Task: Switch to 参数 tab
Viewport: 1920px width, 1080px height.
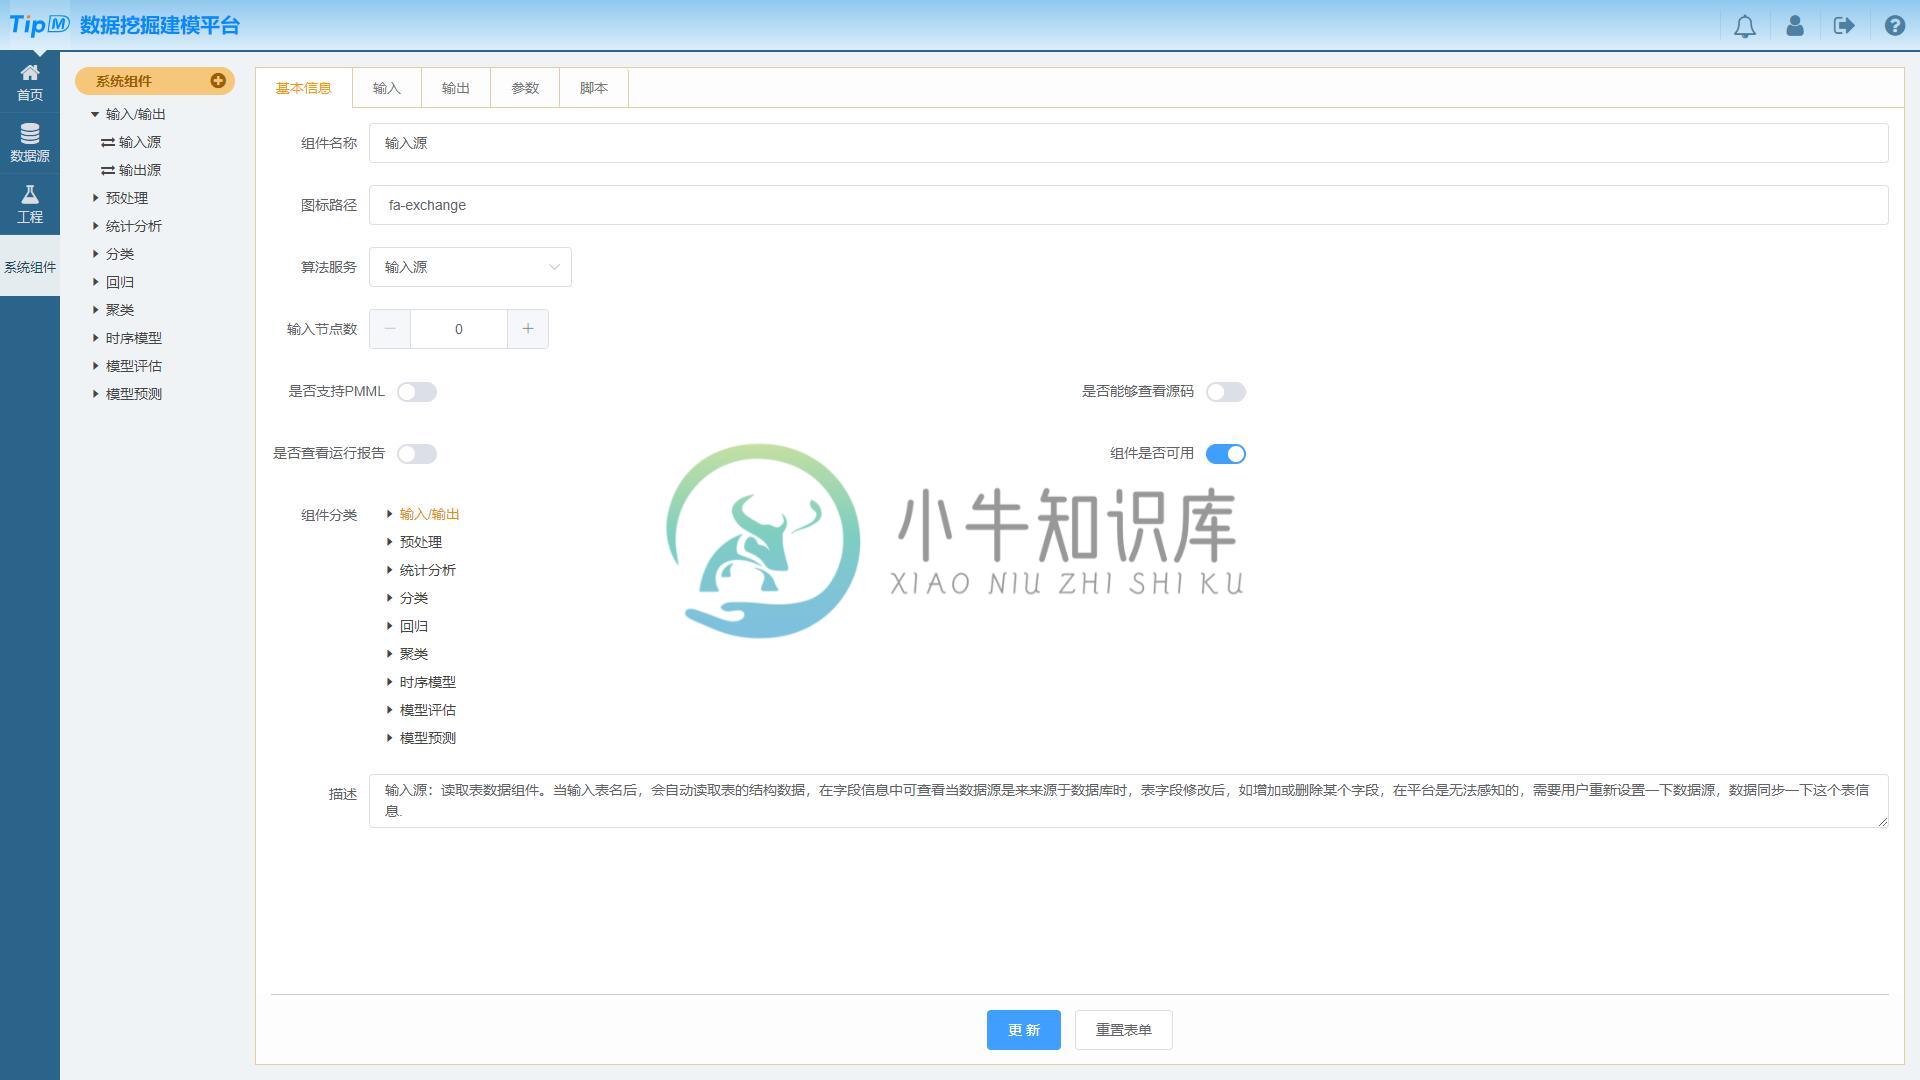Action: point(525,88)
